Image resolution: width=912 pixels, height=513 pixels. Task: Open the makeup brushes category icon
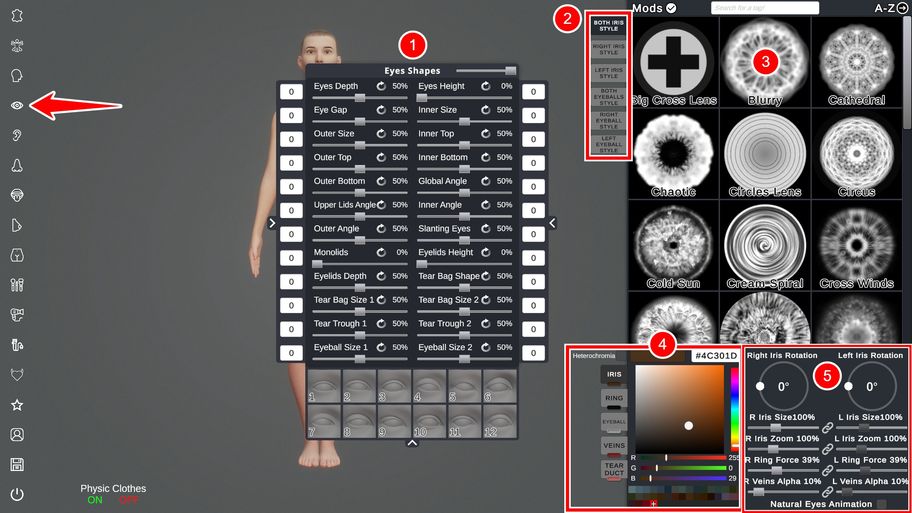[x=17, y=285]
